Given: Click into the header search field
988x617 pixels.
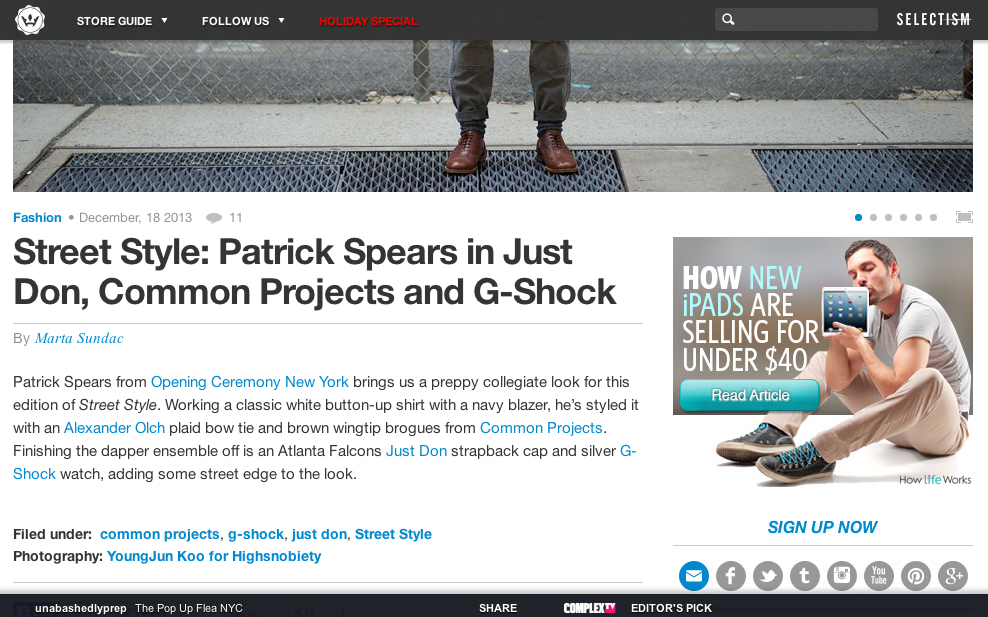Looking at the screenshot, I should tap(796, 20).
